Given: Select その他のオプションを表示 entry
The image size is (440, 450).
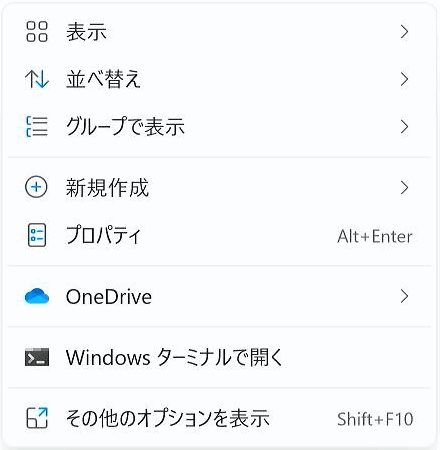Looking at the screenshot, I should [220, 418].
